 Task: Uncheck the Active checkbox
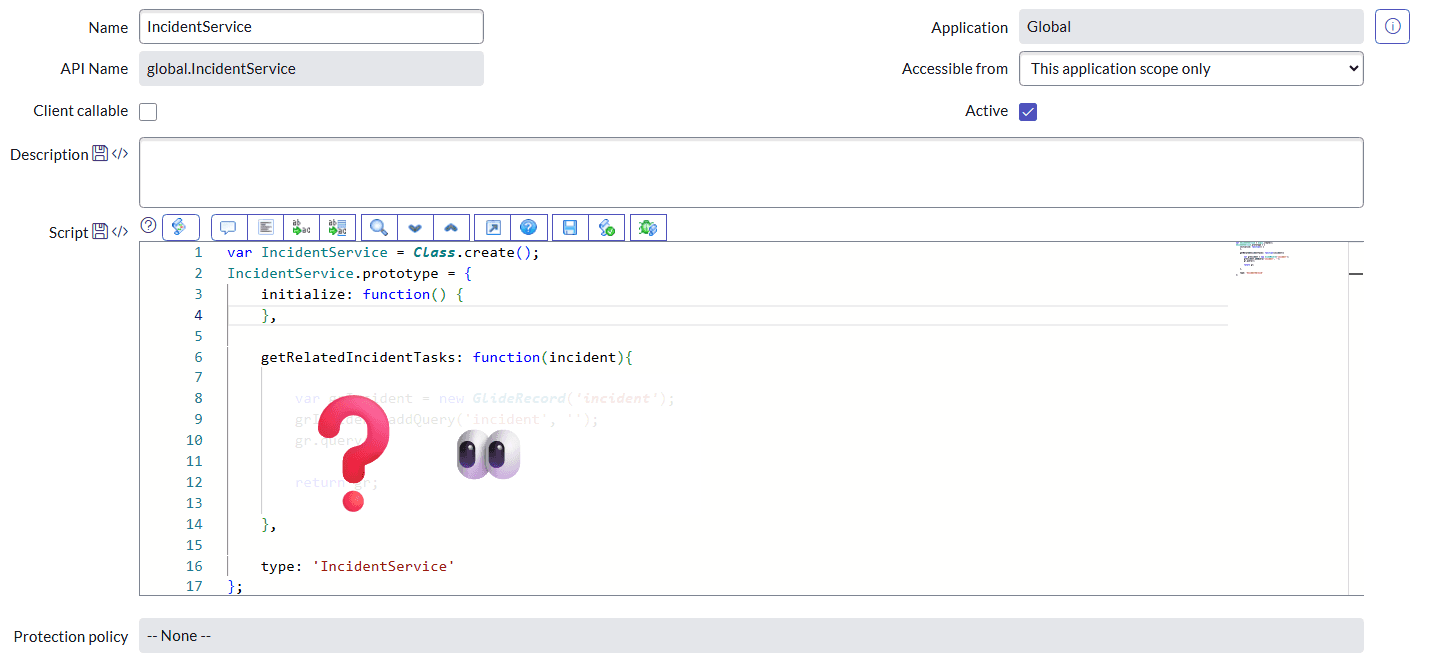click(1028, 111)
